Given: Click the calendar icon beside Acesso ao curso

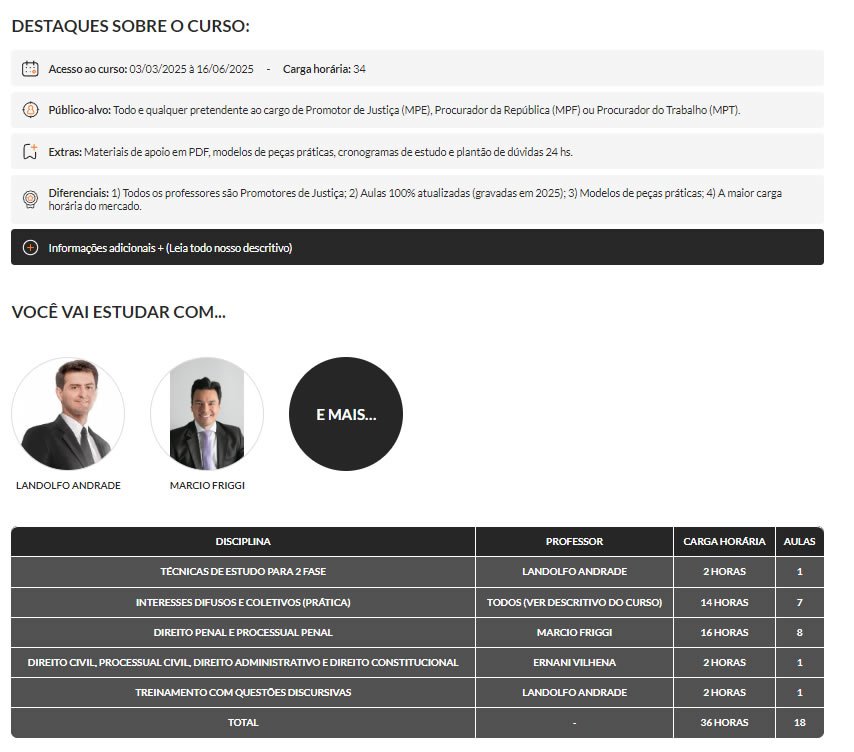Looking at the screenshot, I should point(30,69).
